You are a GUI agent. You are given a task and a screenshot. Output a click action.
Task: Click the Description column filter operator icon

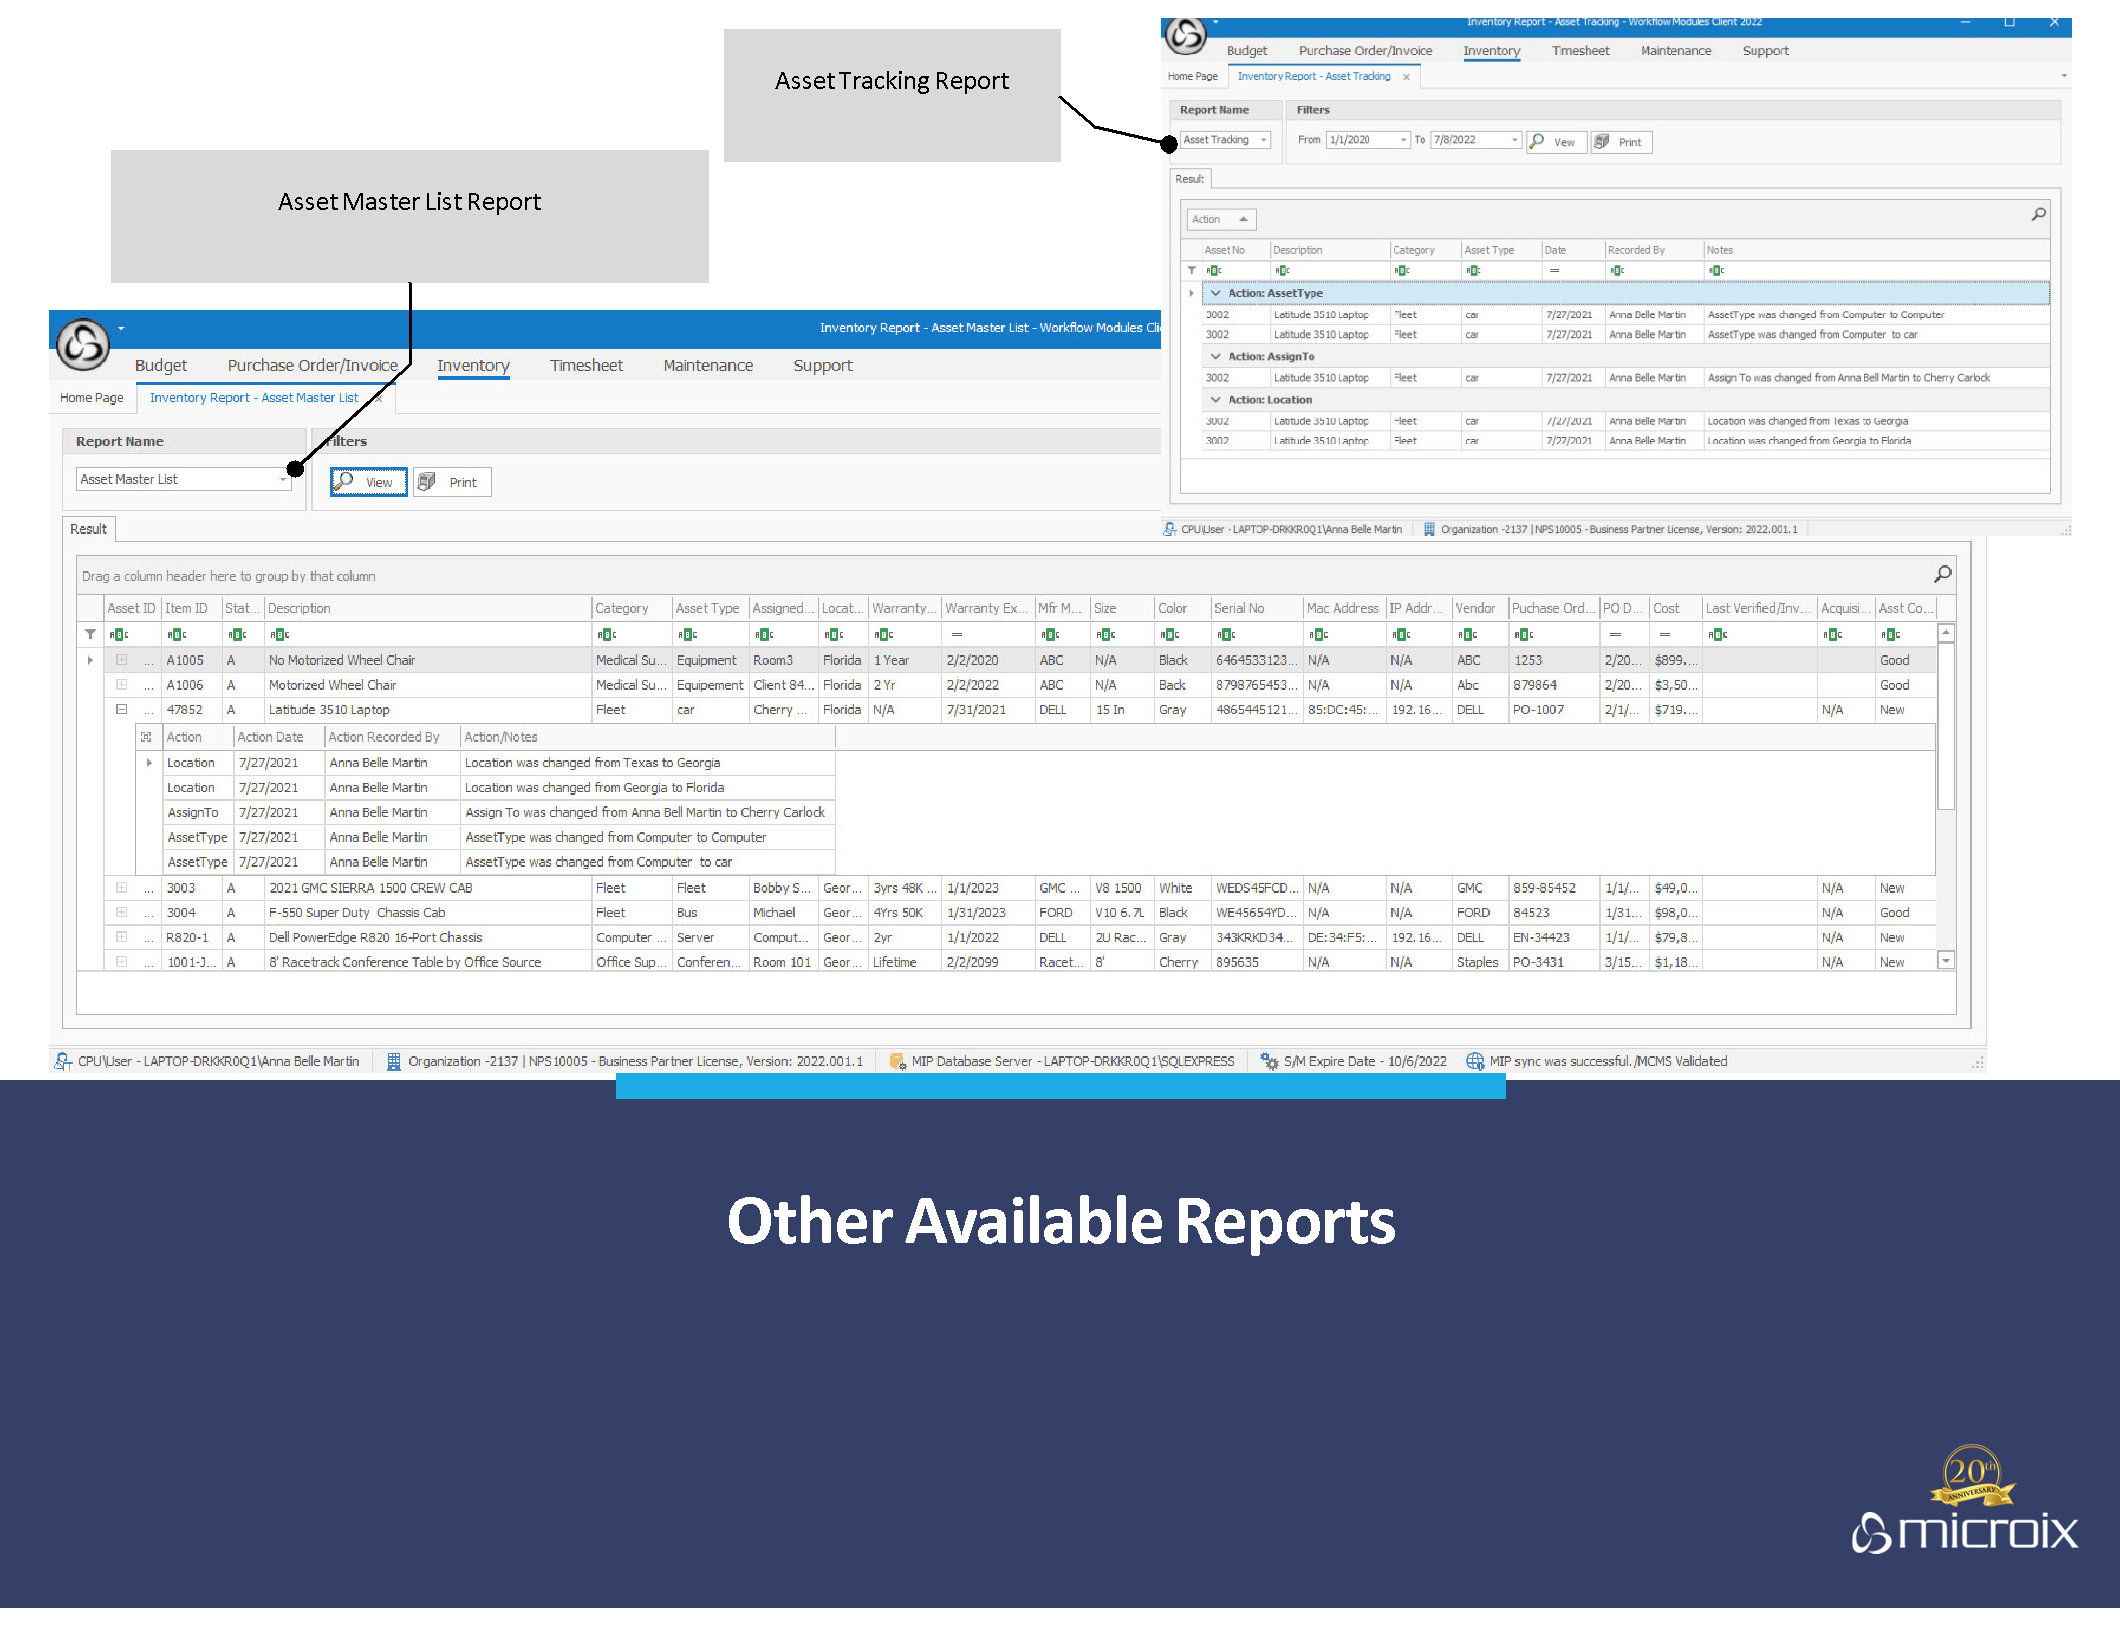click(x=280, y=634)
